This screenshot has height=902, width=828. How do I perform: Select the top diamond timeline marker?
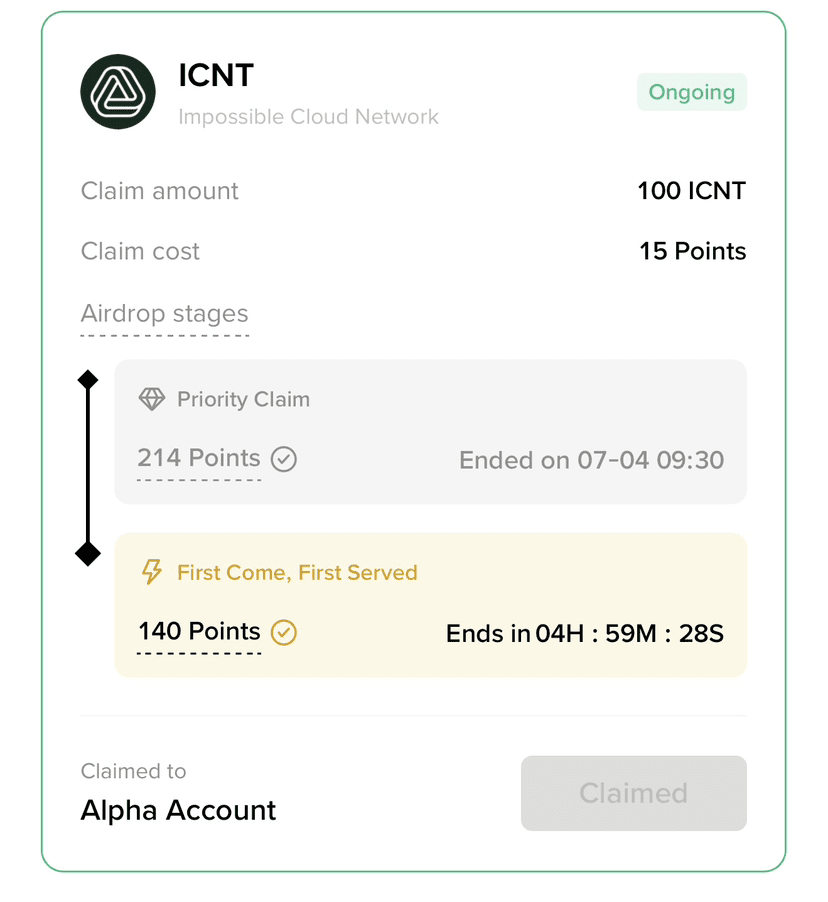click(88, 380)
